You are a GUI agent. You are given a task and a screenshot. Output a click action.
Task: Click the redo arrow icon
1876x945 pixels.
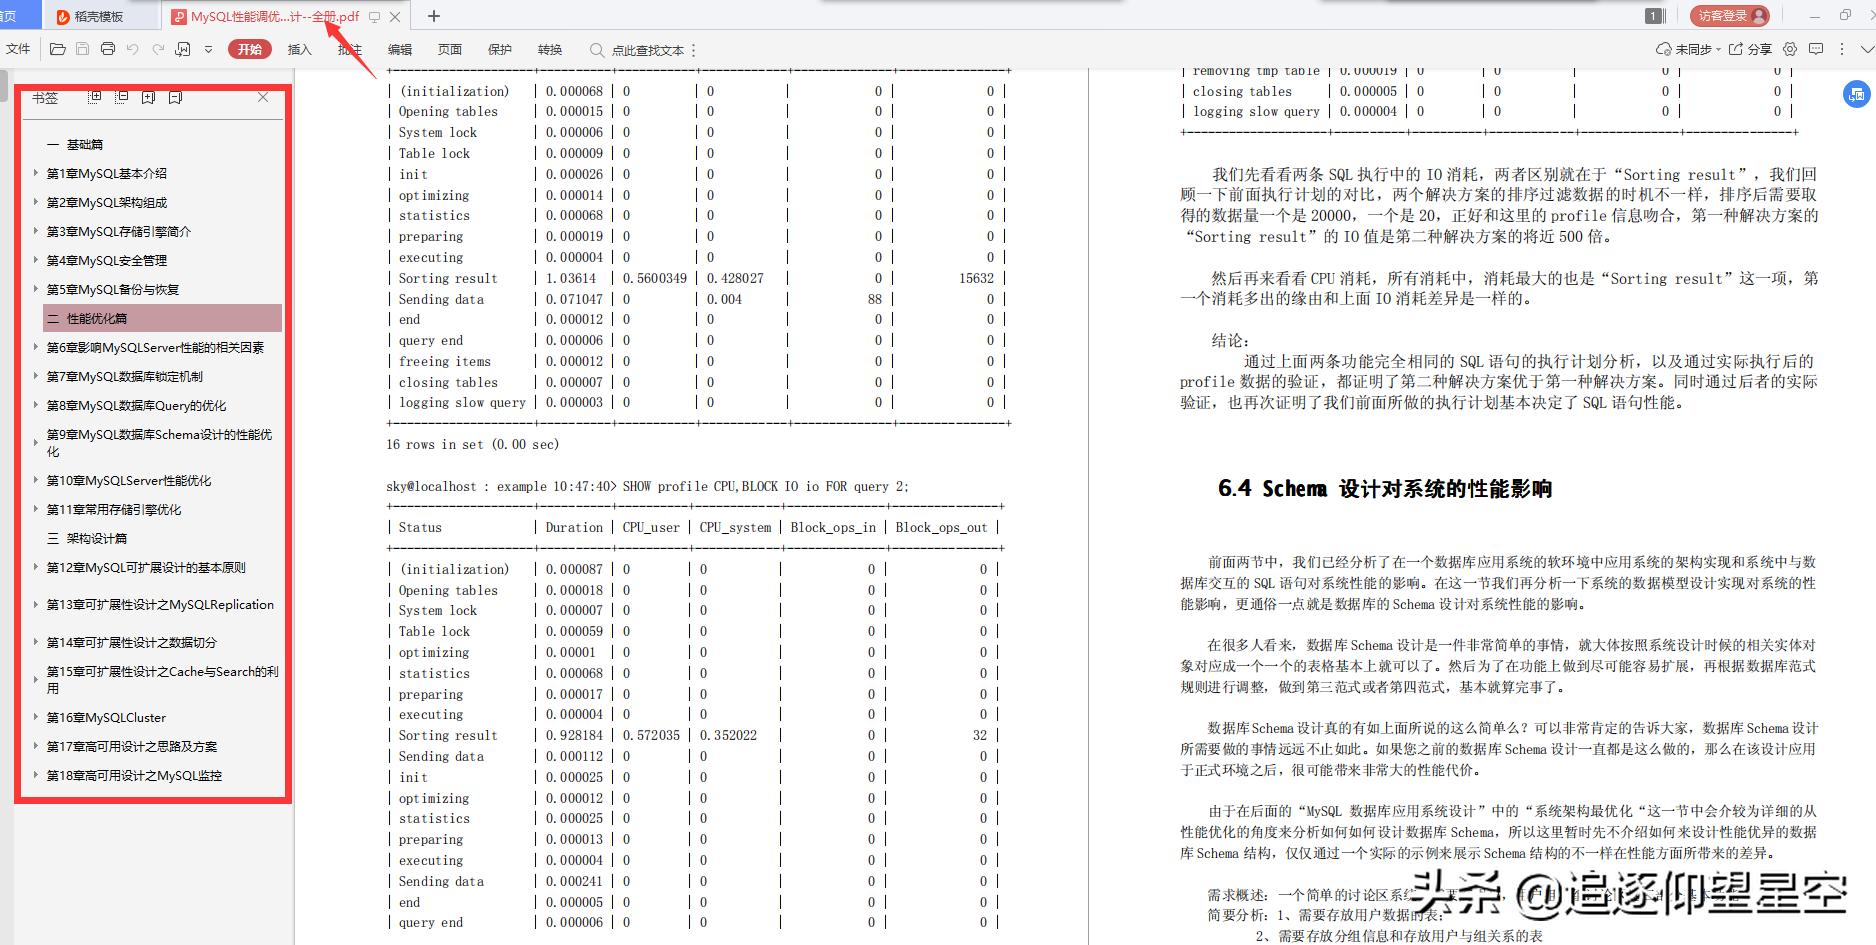(x=158, y=49)
